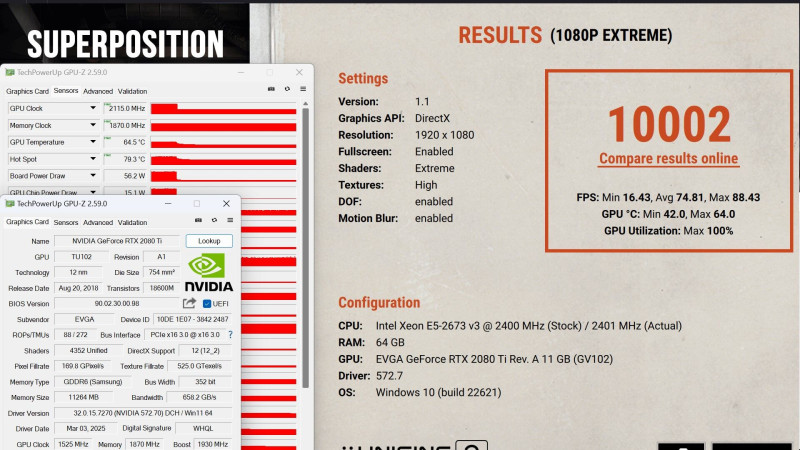Click the Driver Version 32.0.15.7270 field
This screenshot has height=450, width=800.
point(143,413)
